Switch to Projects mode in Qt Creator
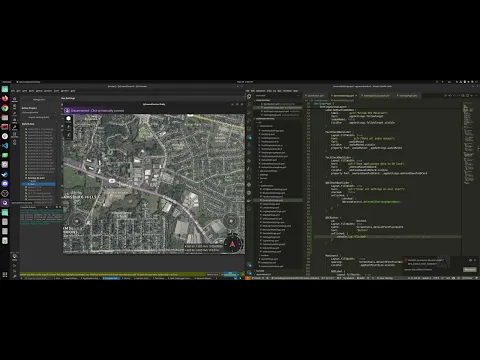The height and width of the screenshot is (360, 480). [14, 128]
